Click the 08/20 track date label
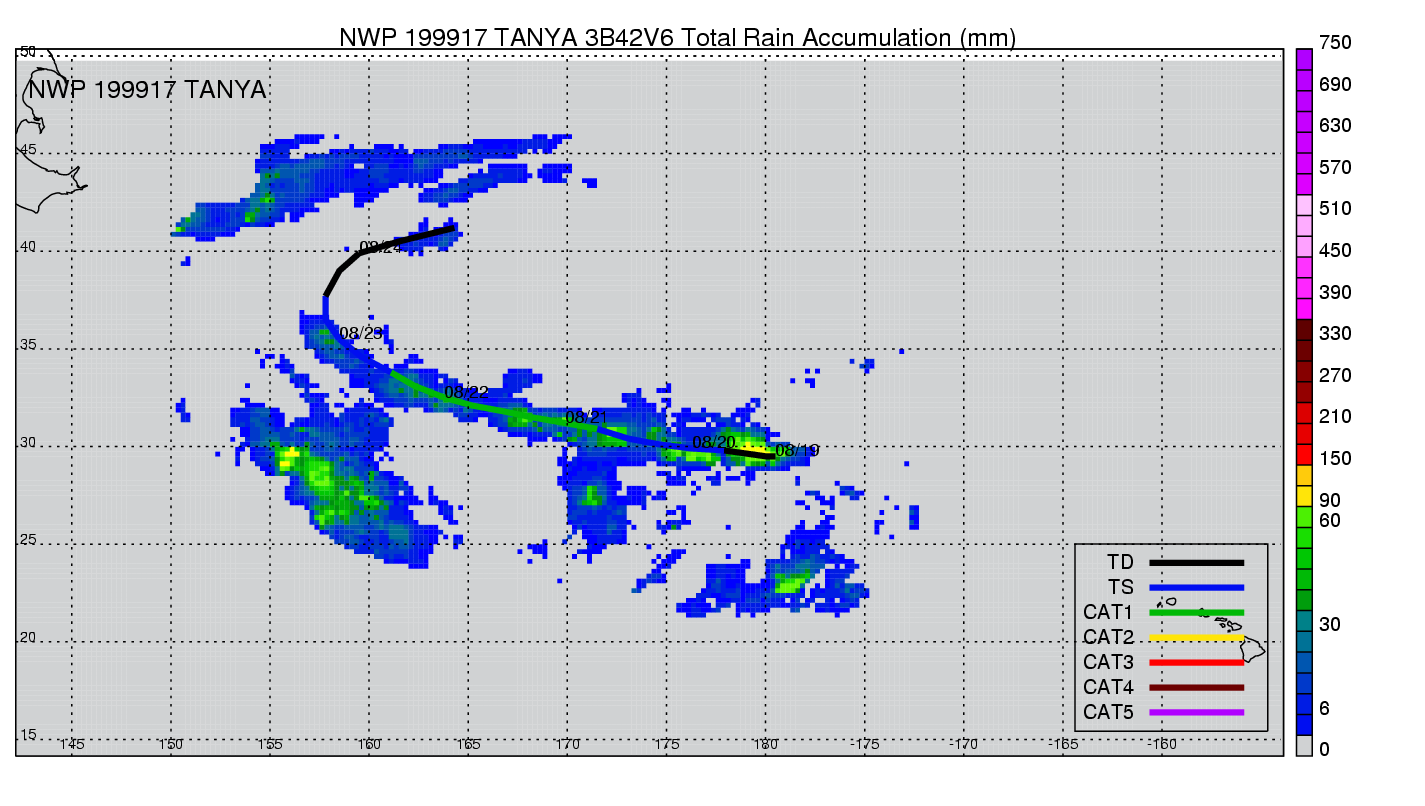This screenshot has width=1425, height=806. click(x=713, y=442)
